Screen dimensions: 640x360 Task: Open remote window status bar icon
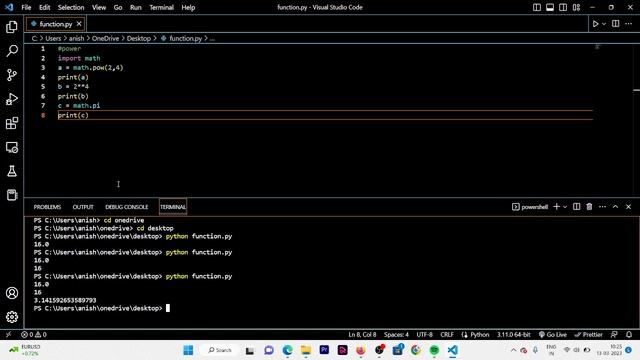tap(8, 334)
